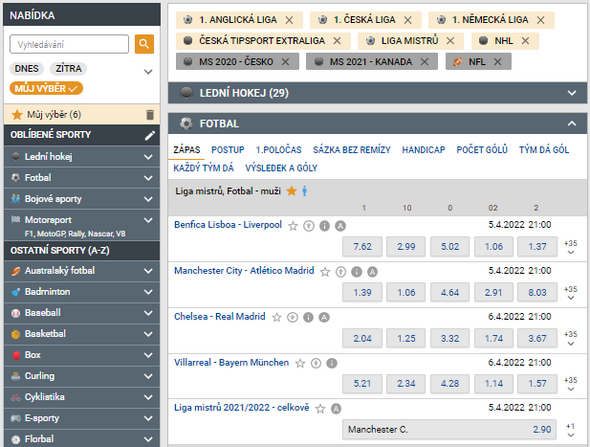
Task: Delete Můj výběr with trash icon
Action: pyautogui.click(x=150, y=114)
